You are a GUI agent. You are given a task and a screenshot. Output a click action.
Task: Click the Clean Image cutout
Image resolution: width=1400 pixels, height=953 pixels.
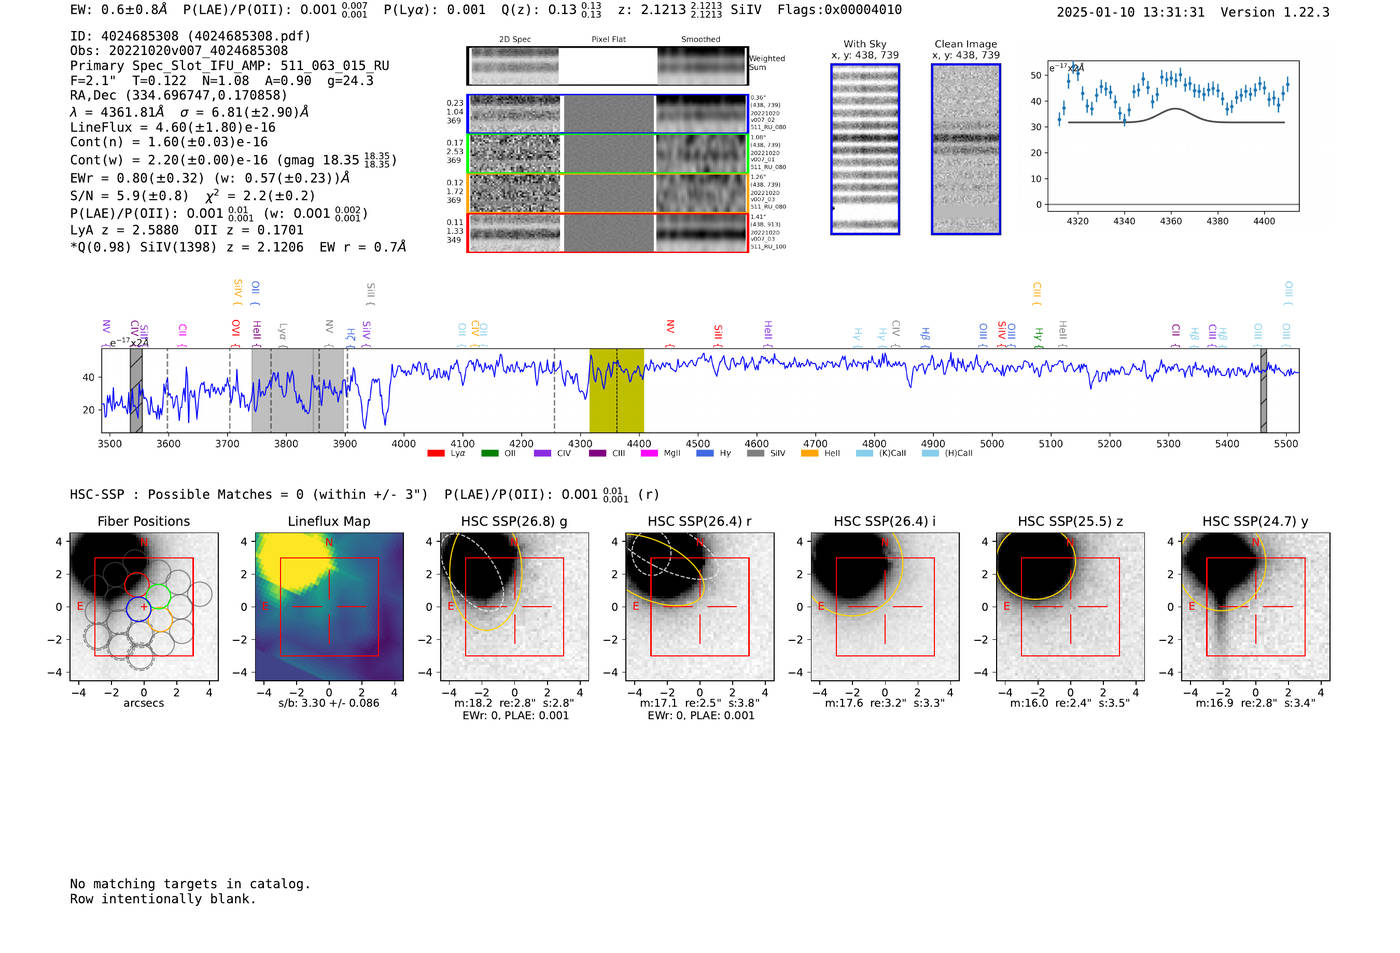pos(966,149)
